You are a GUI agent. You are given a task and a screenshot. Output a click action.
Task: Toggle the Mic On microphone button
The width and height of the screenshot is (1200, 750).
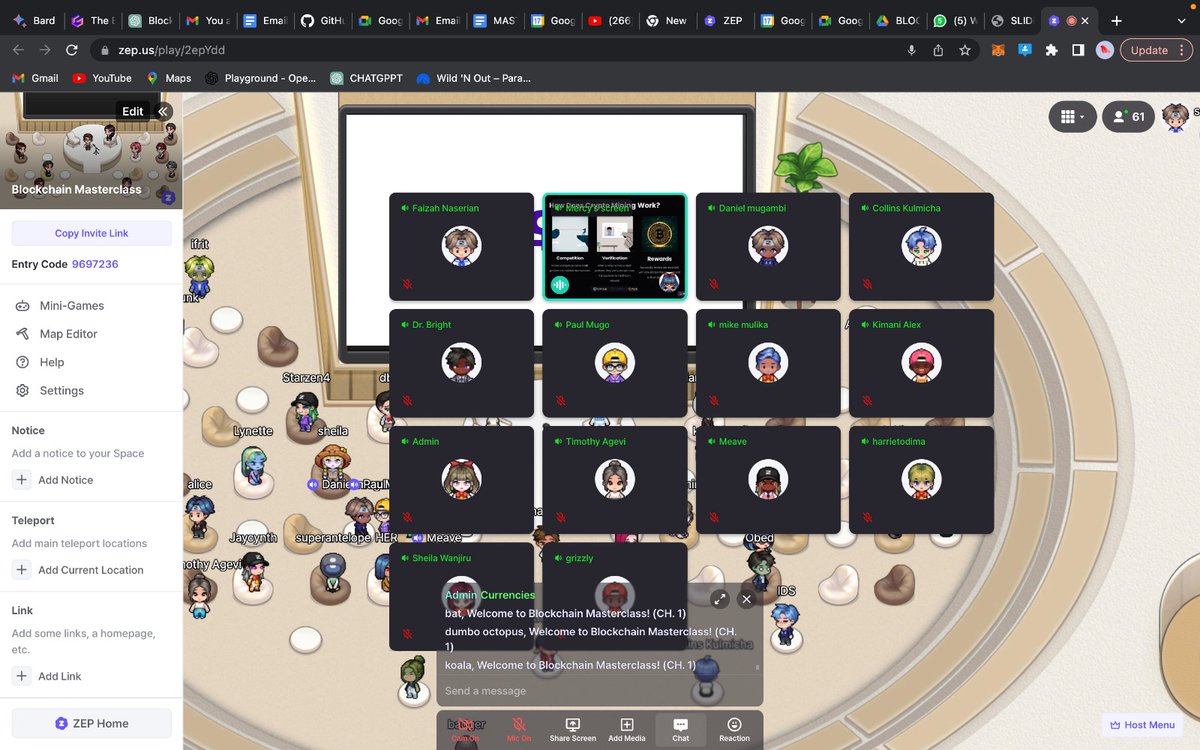(519, 729)
